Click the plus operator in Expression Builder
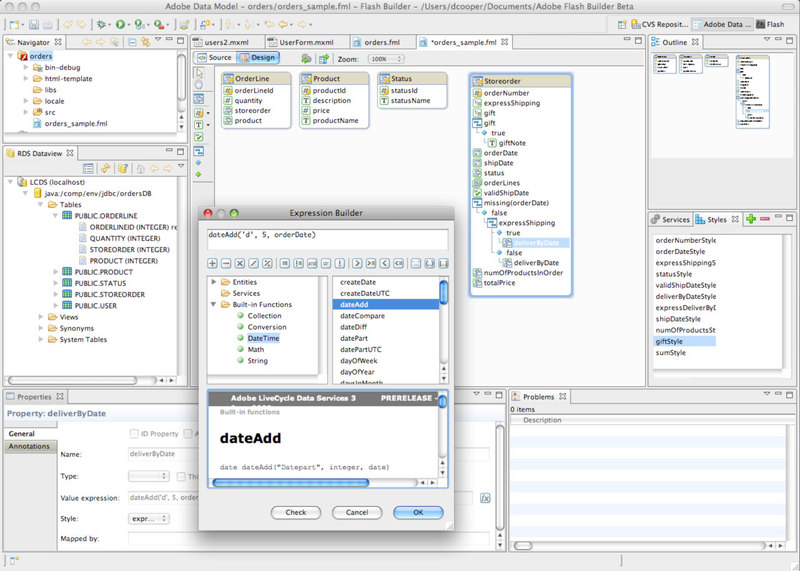Screen dimensions: 800x571 click(212, 263)
